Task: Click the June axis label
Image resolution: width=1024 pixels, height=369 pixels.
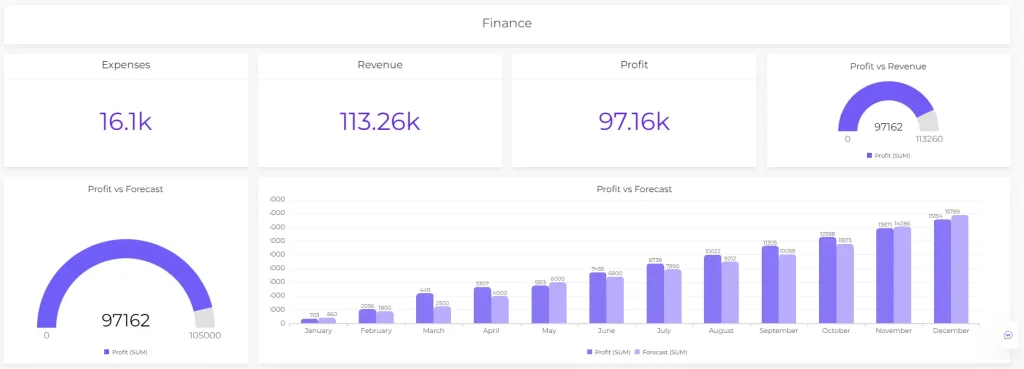Action: click(607, 331)
